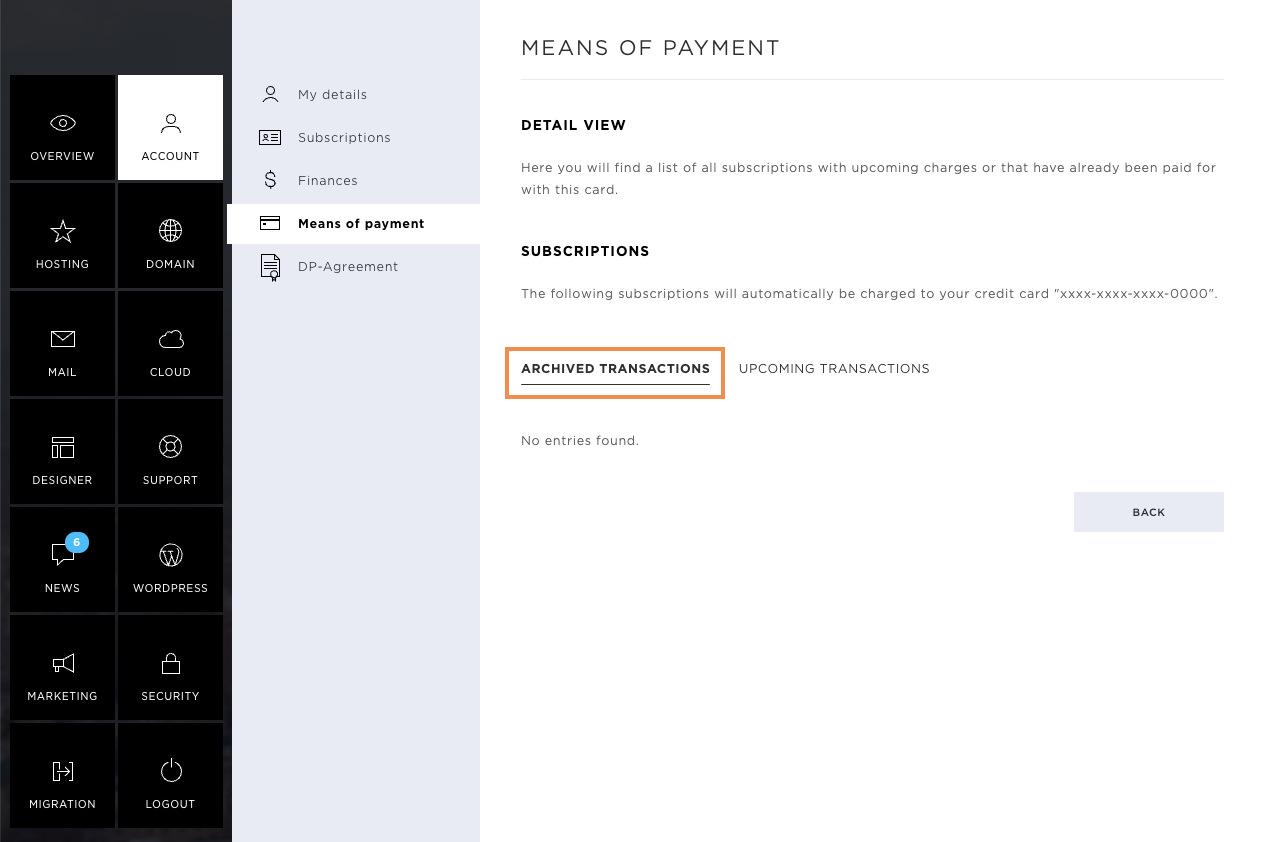Click the Logout power tile
The image size is (1264, 842).
(170, 776)
